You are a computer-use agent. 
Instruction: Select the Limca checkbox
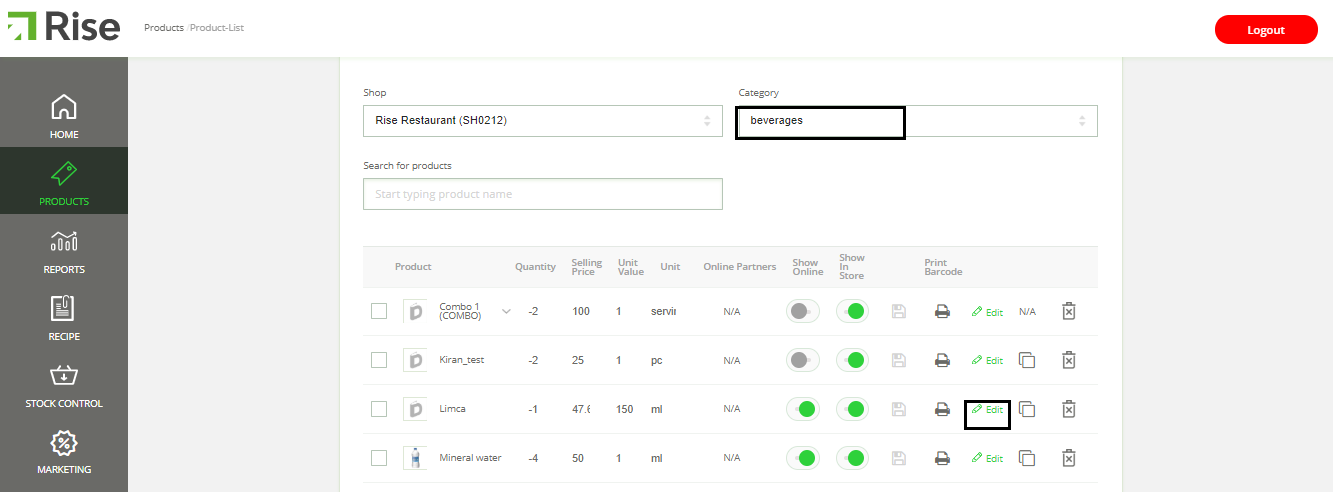tap(379, 408)
